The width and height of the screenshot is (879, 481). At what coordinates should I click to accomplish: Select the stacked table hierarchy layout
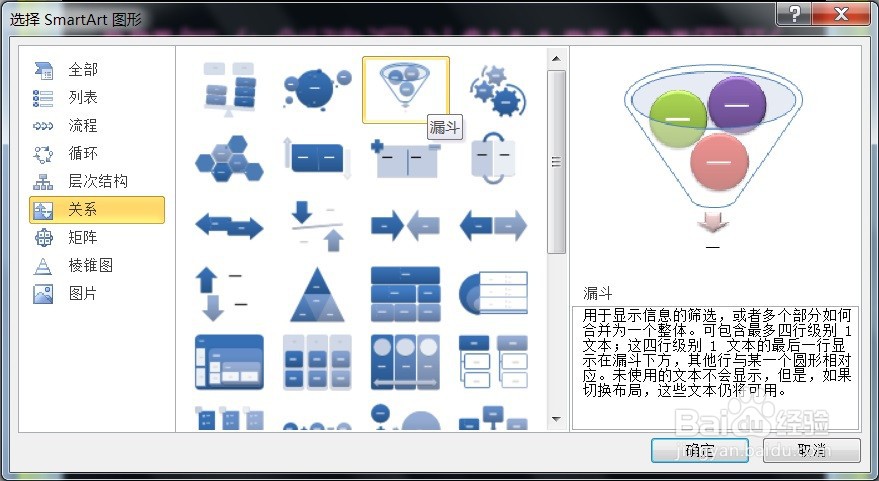pos(405,294)
